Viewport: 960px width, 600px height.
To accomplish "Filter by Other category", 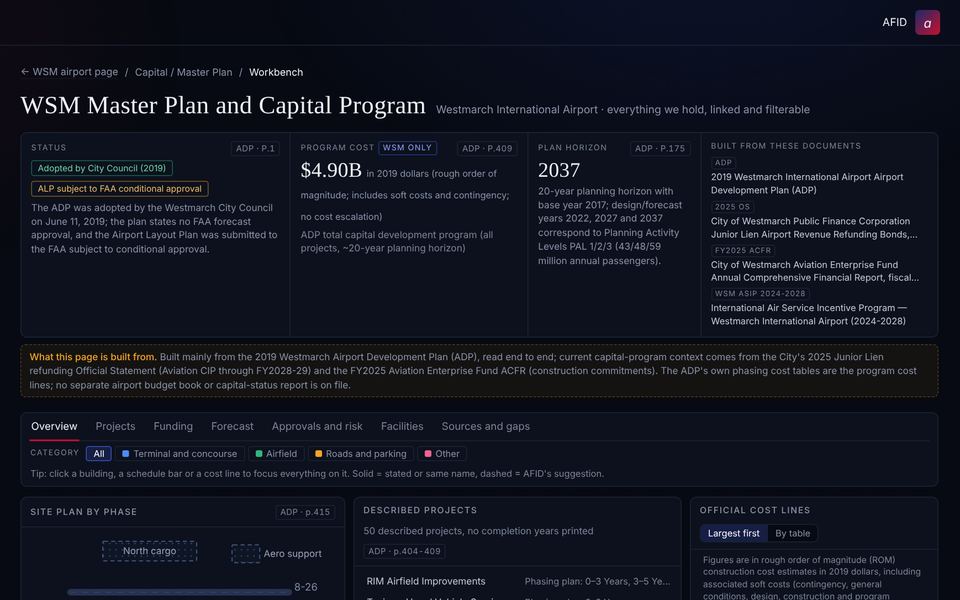I will [x=442, y=454].
